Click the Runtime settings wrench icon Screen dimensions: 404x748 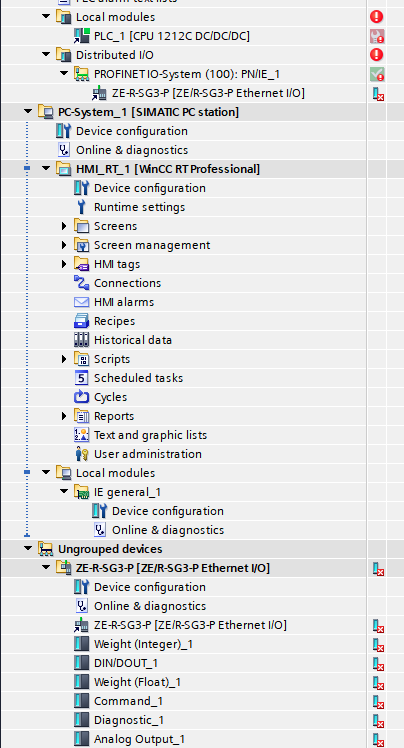coord(82,207)
